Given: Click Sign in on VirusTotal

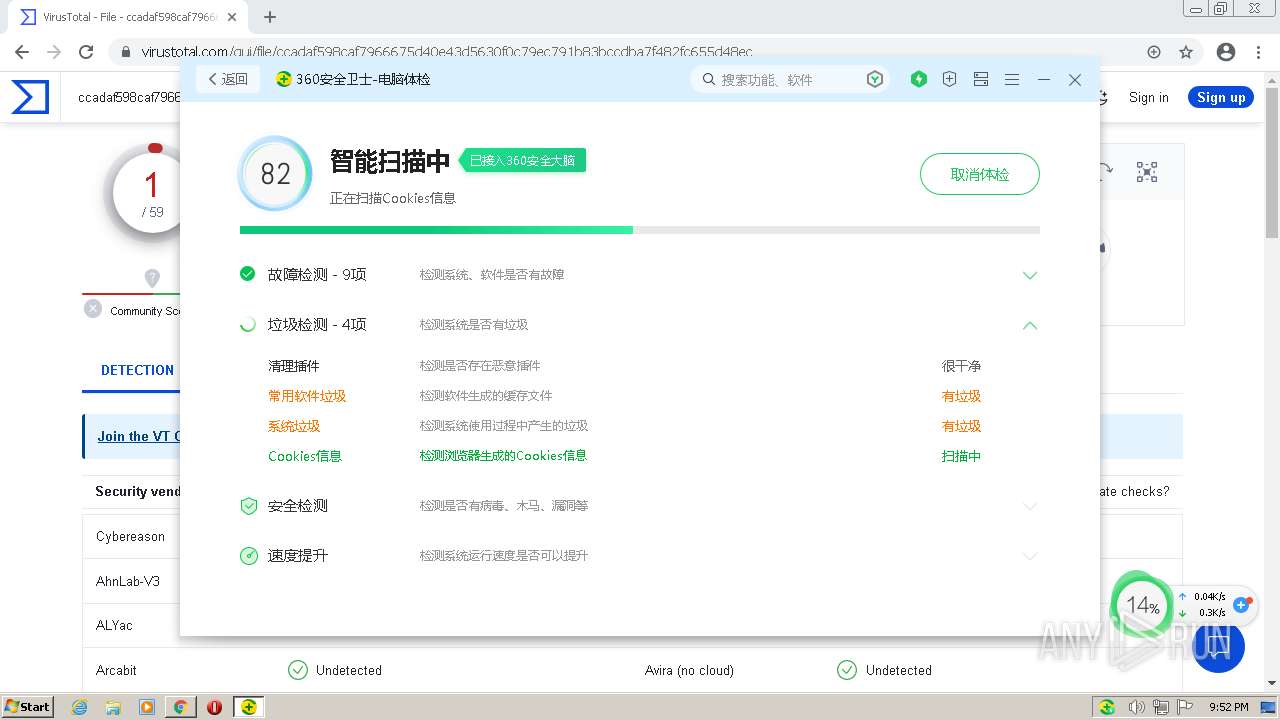Looking at the screenshot, I should 1148,97.
